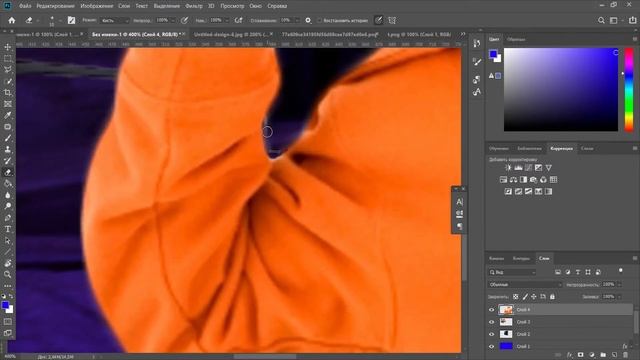This screenshot has height=360, width=640.
Task: Click the foreground color swatch in the toolbox
Action: 5,305
